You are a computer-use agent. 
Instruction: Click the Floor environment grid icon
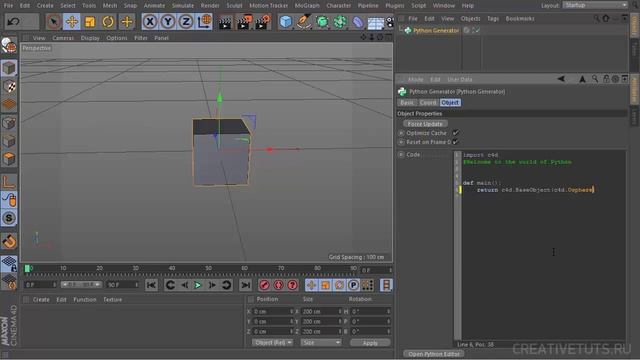376,22
